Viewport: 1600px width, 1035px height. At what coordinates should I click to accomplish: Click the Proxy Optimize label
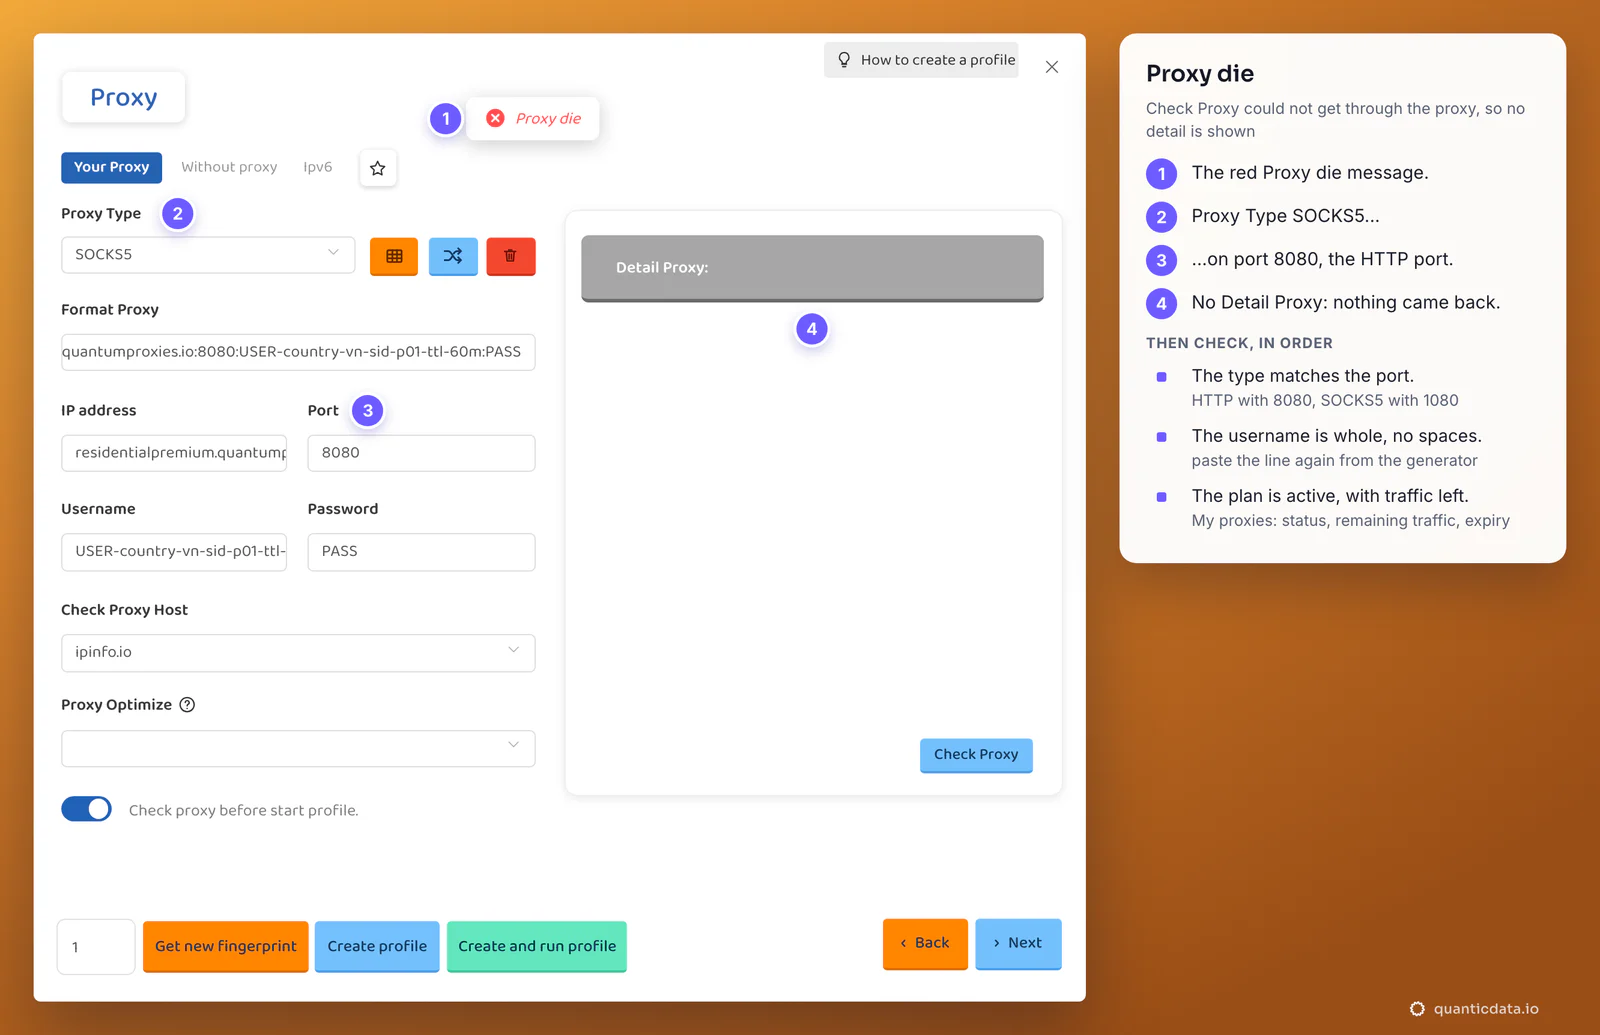tap(116, 705)
